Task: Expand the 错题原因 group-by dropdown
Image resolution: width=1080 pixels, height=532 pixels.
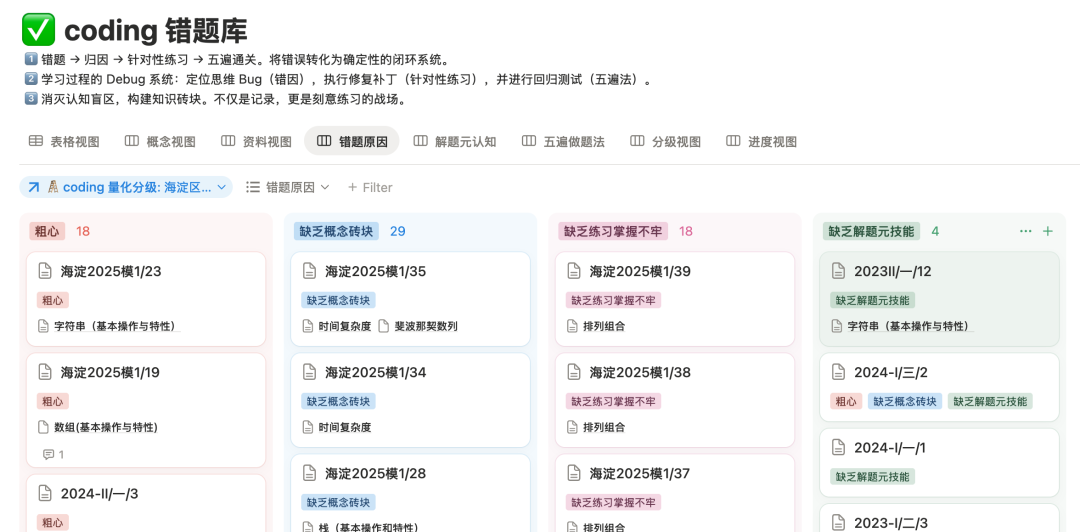Action: click(288, 187)
